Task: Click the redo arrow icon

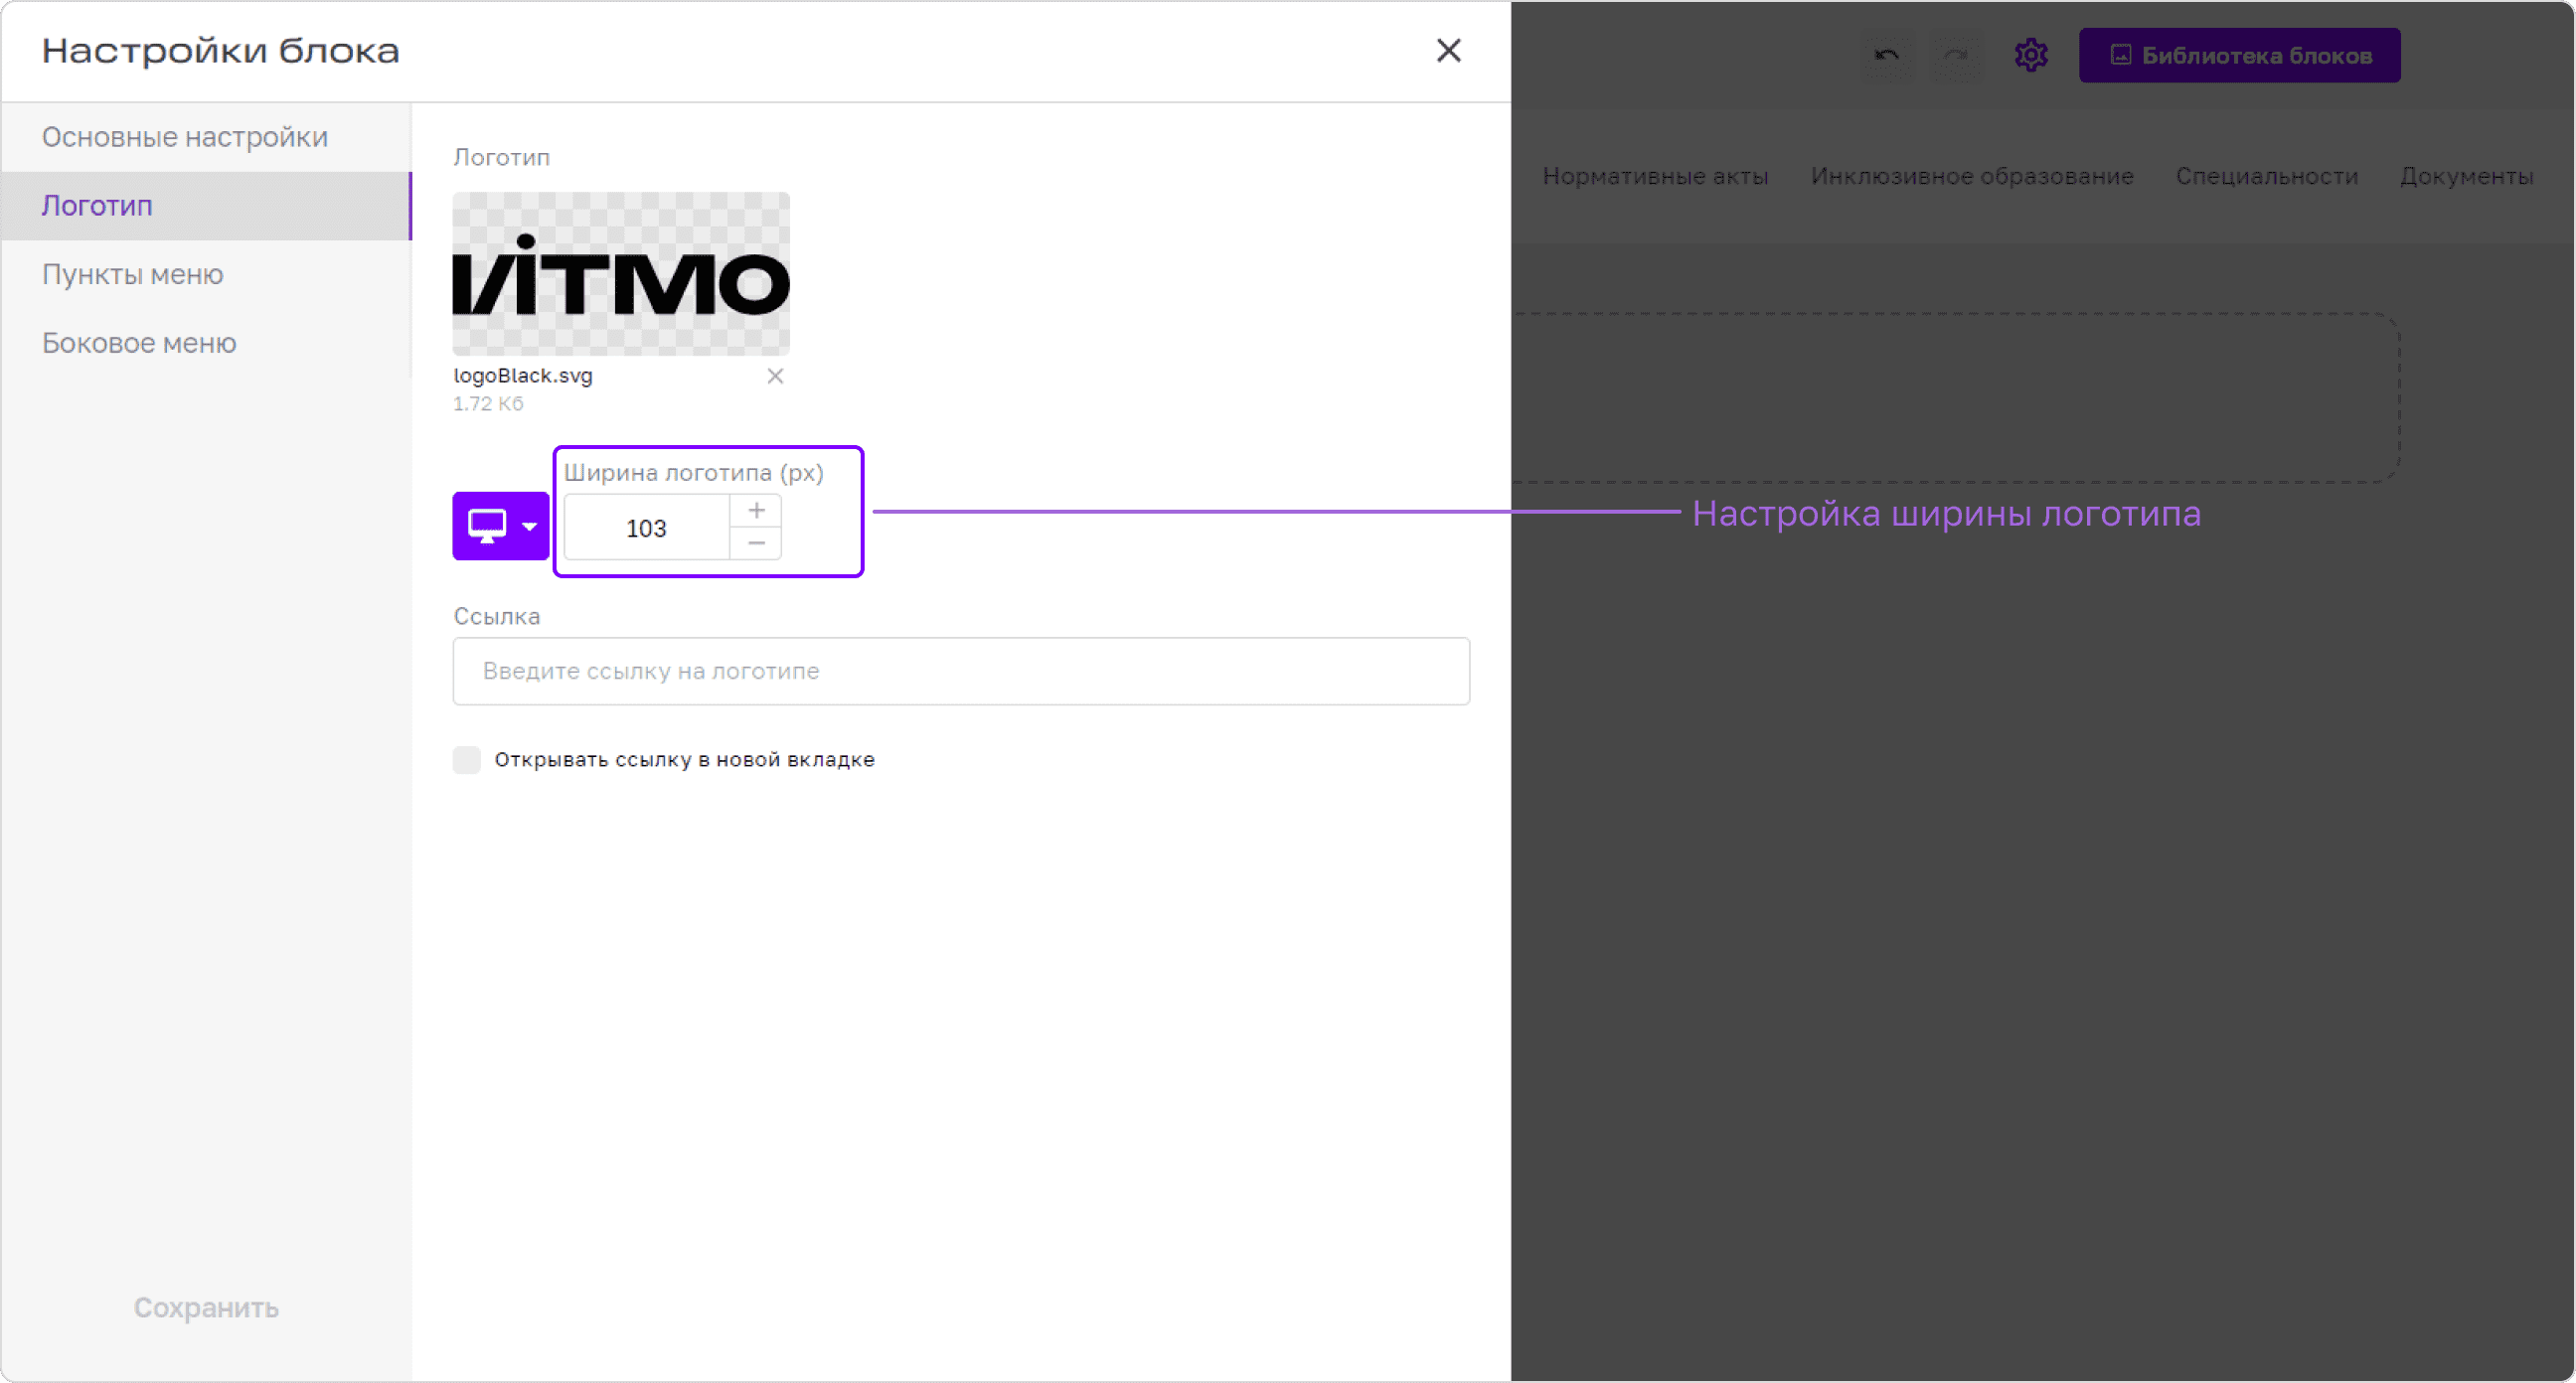Action: 1955,55
